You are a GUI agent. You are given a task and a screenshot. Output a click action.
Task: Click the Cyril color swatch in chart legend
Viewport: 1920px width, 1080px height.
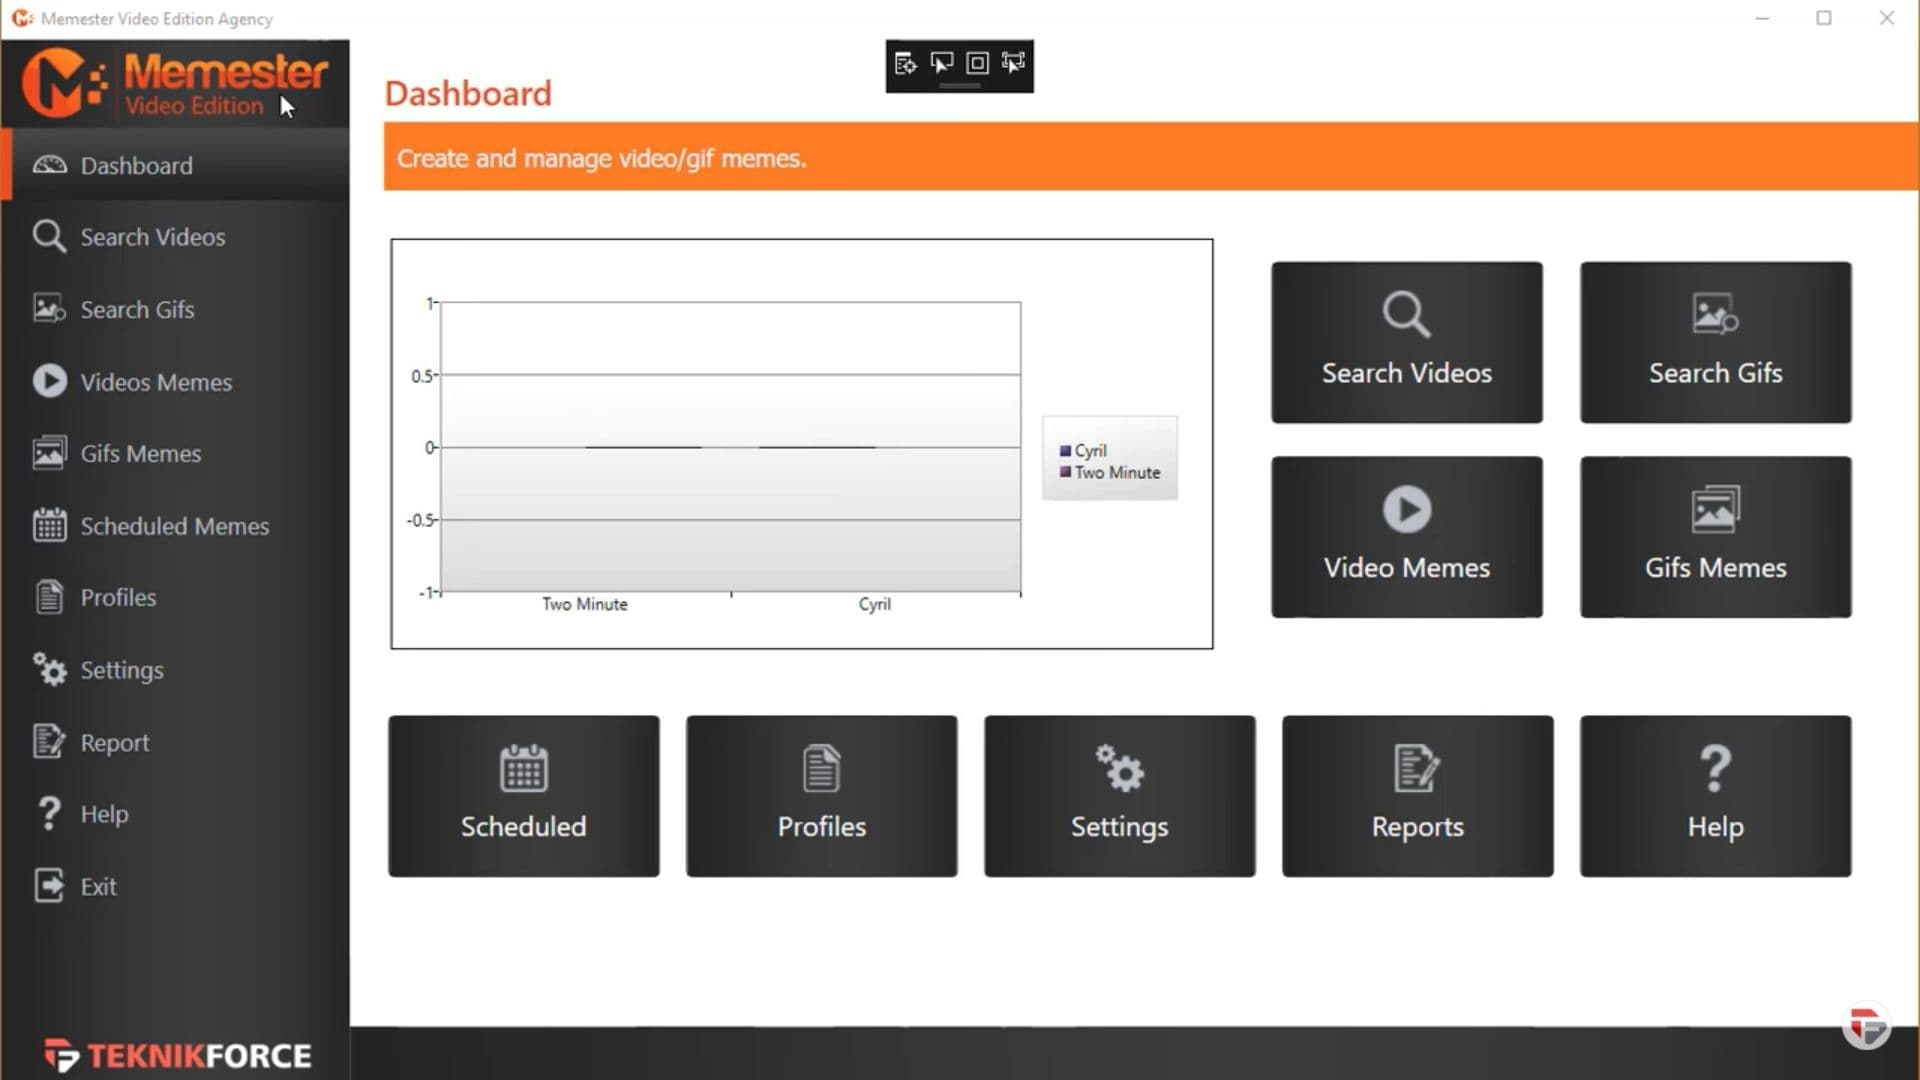[1065, 451]
